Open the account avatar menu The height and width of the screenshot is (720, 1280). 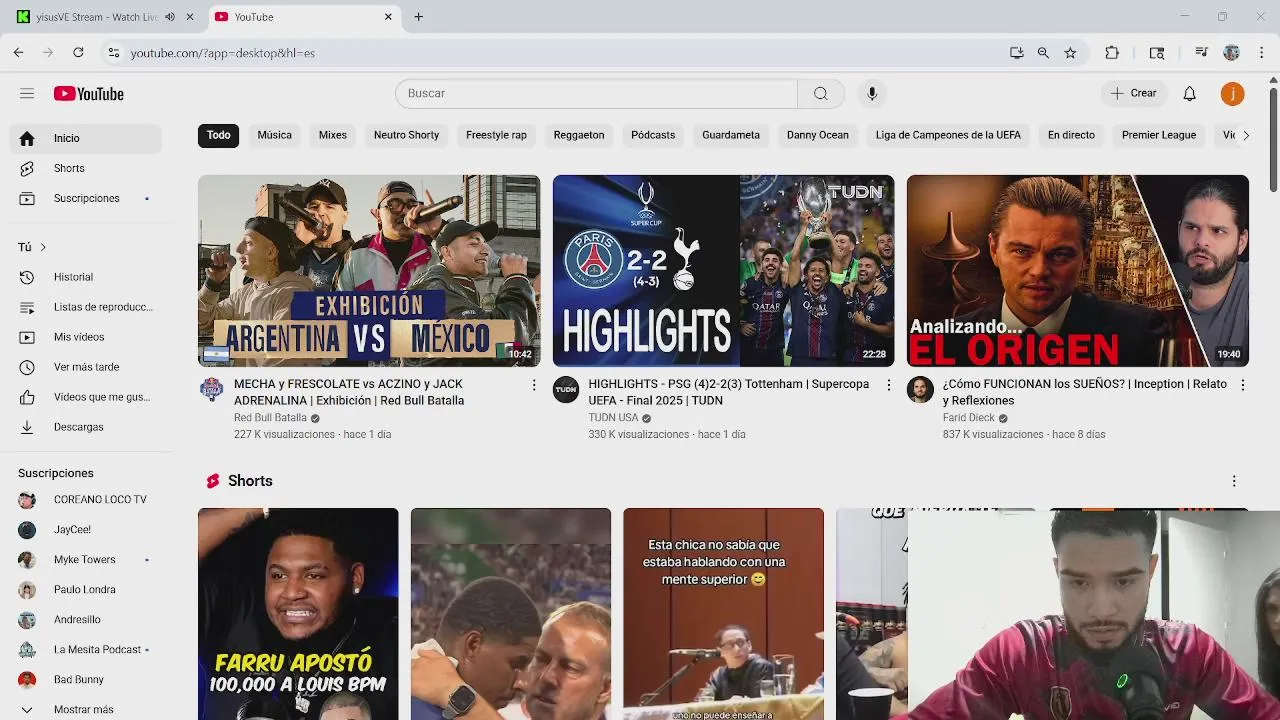(x=1232, y=93)
